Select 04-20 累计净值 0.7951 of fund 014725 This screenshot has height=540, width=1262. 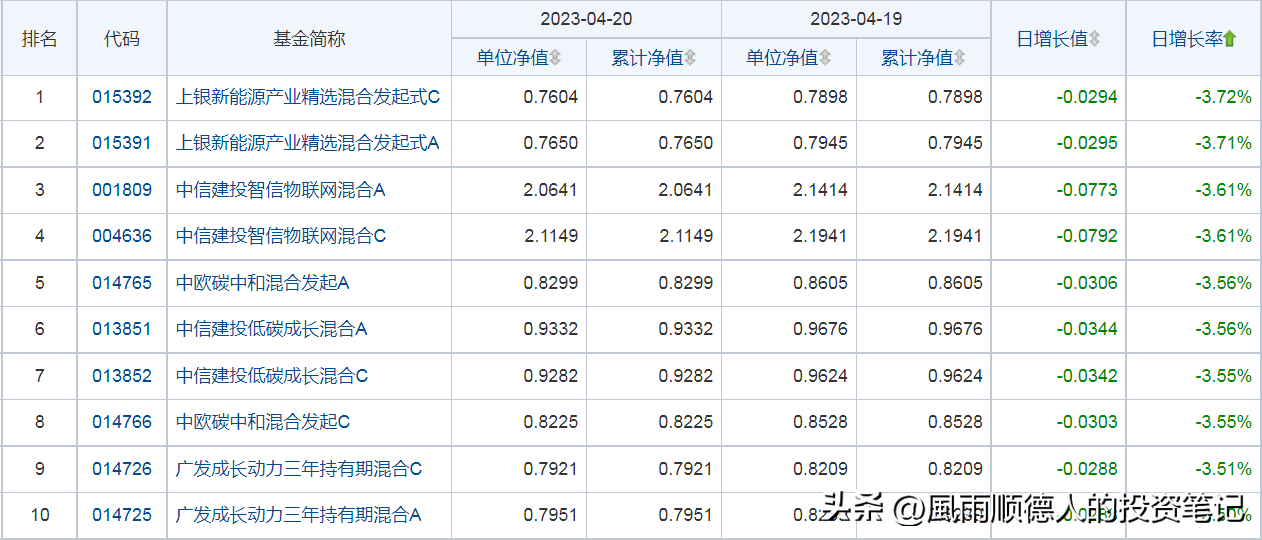(x=686, y=515)
